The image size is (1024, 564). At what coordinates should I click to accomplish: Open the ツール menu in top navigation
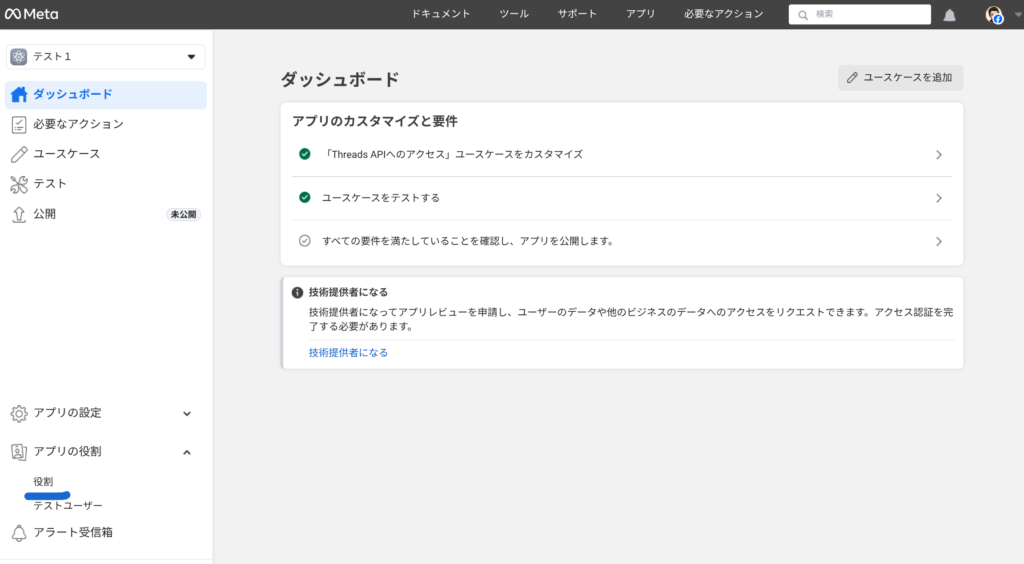pos(513,14)
